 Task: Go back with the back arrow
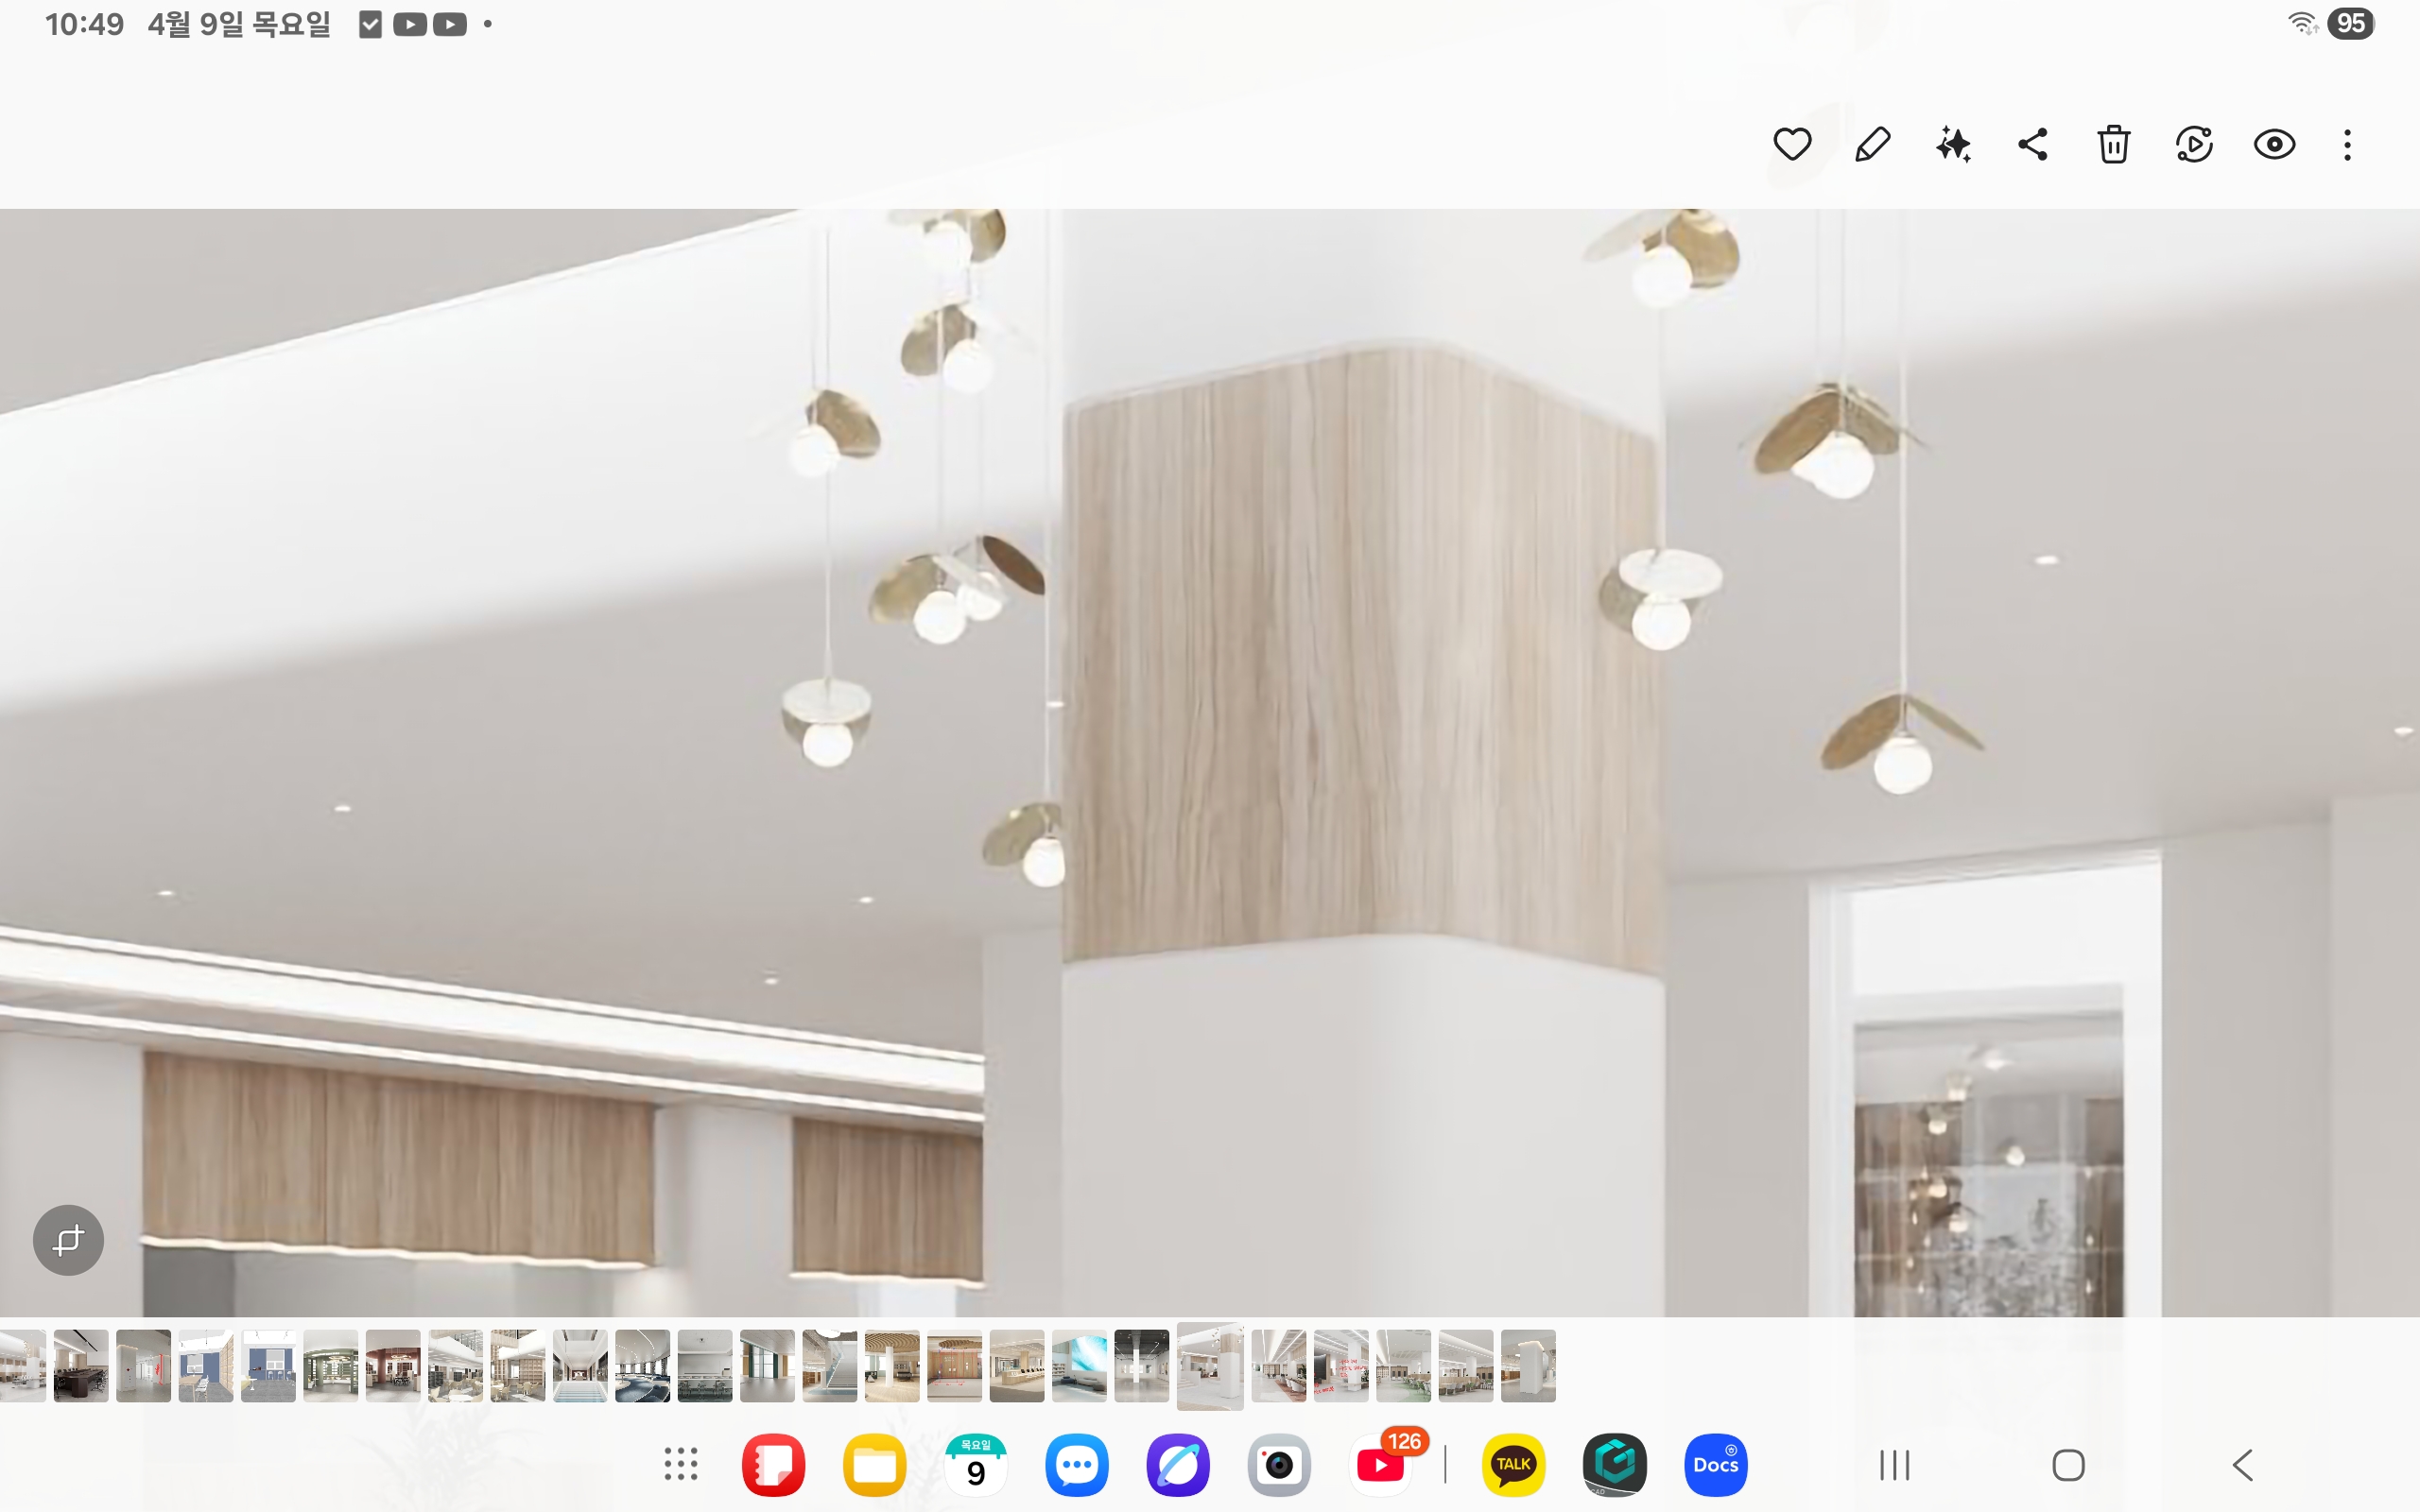2243,1465
